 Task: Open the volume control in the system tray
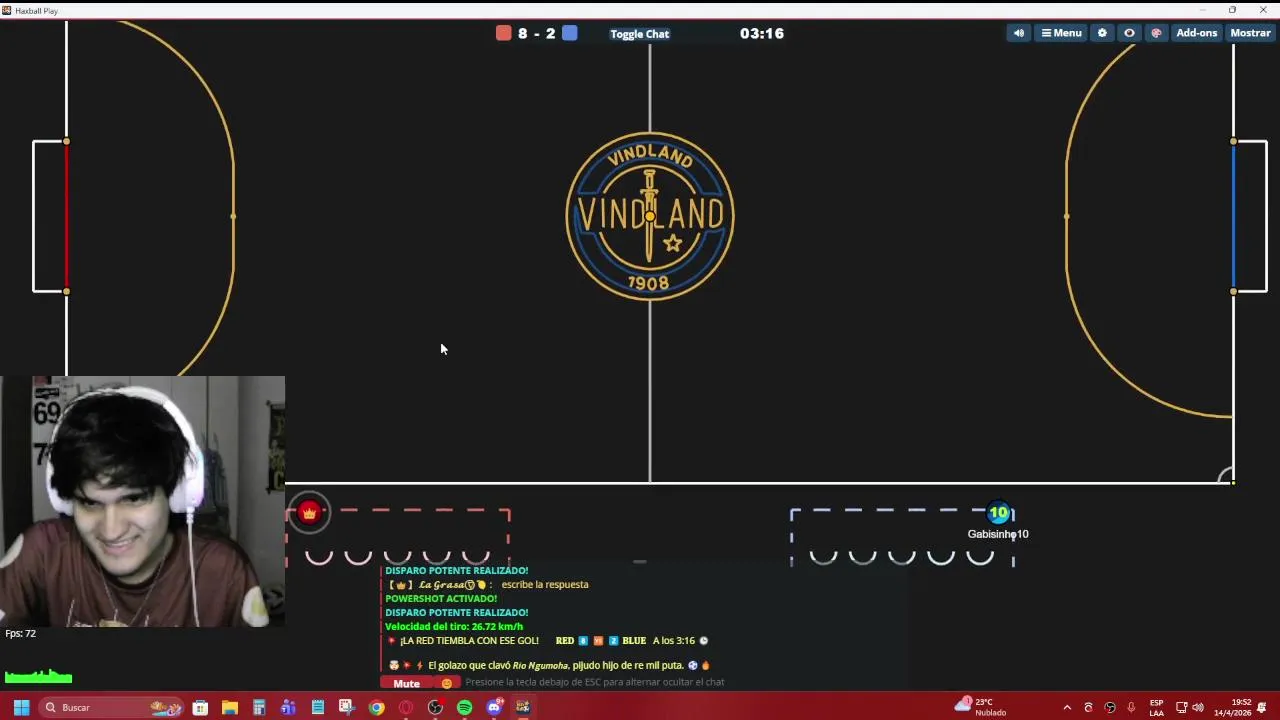1198,707
